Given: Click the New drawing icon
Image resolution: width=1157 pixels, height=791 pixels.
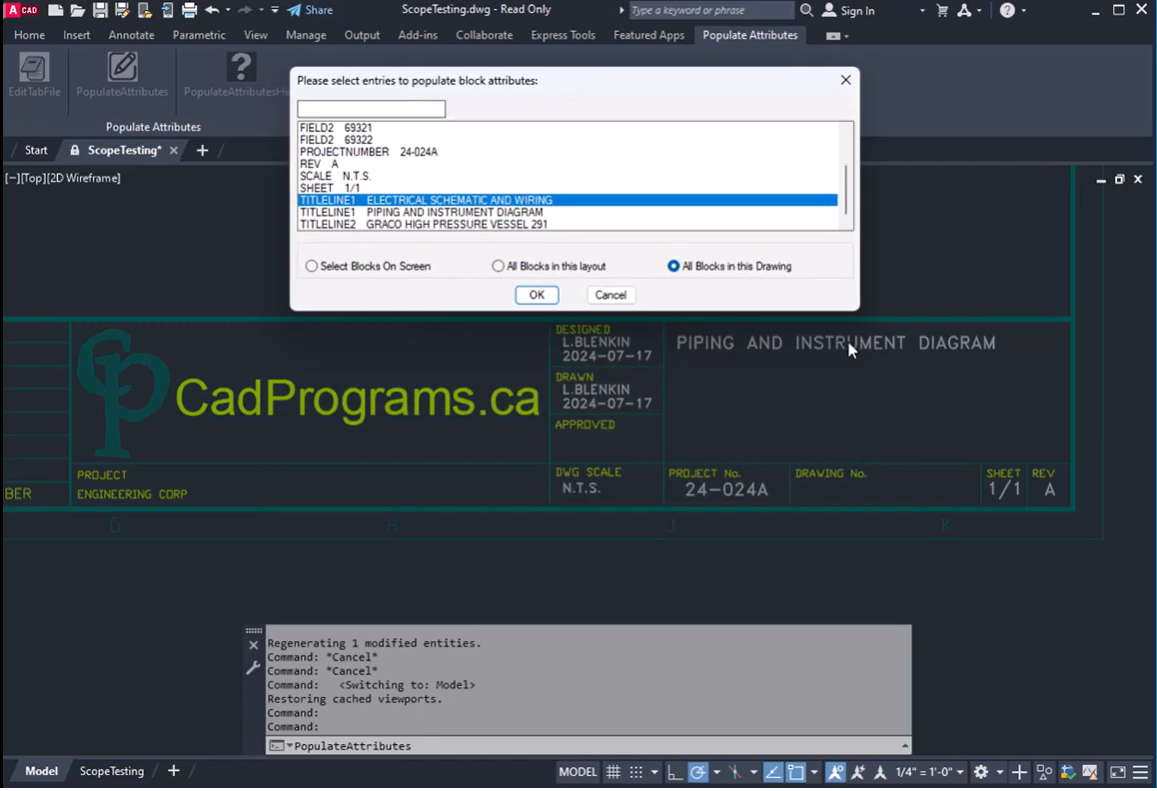Looking at the screenshot, I should [55, 10].
